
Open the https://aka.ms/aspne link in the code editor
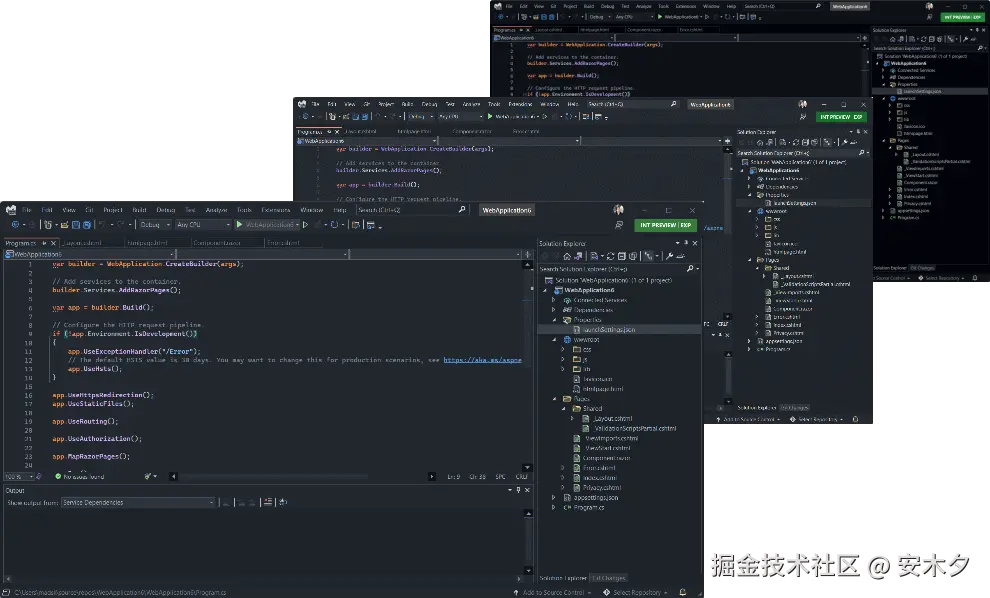(x=482, y=360)
